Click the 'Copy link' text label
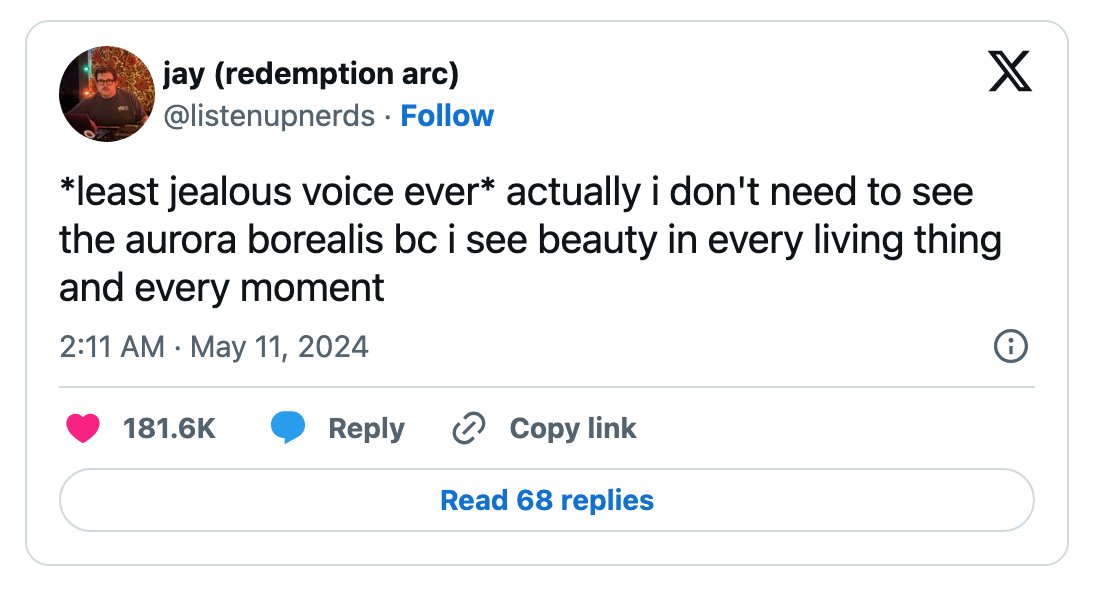The height and width of the screenshot is (597, 1096). click(573, 429)
